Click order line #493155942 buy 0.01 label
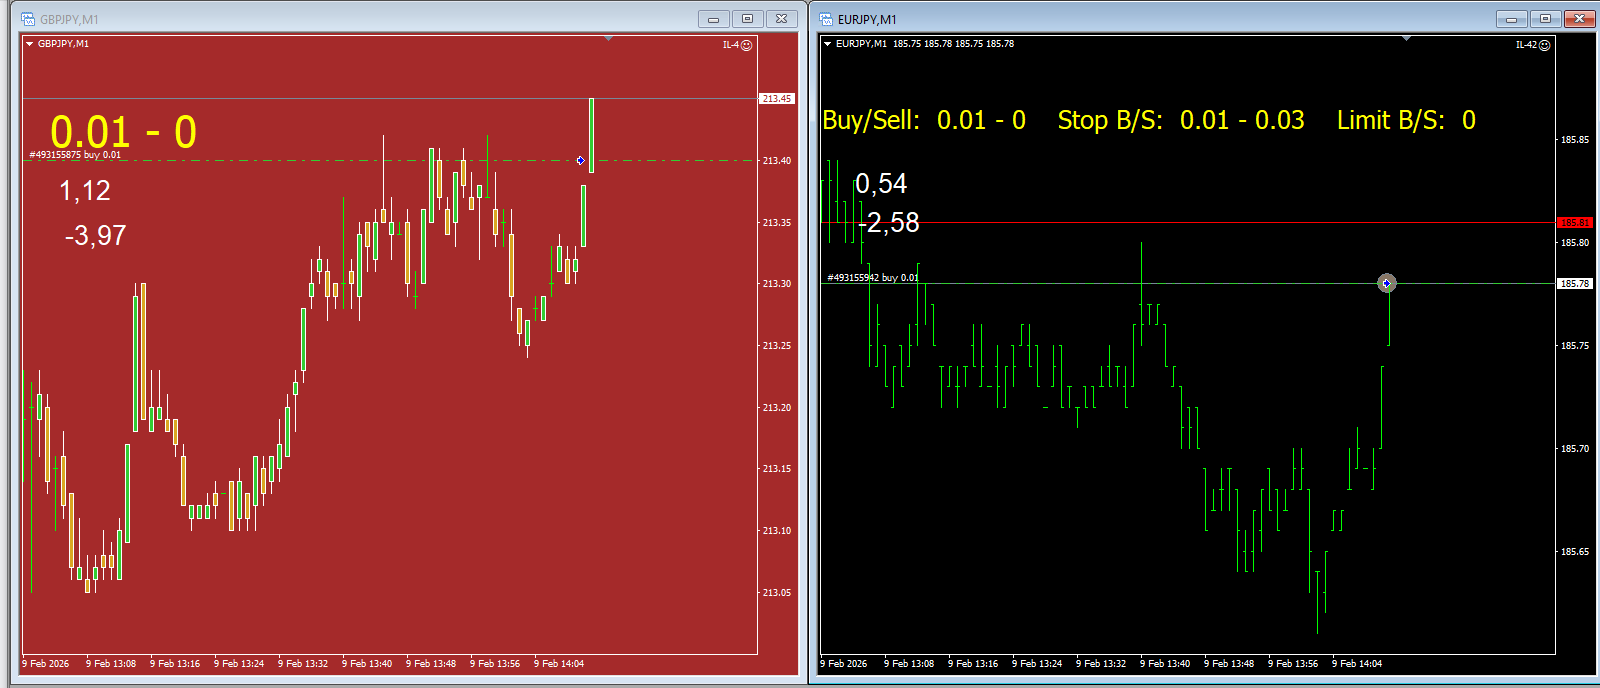Screen dimensions: 1600x688 pyautogui.click(x=873, y=278)
